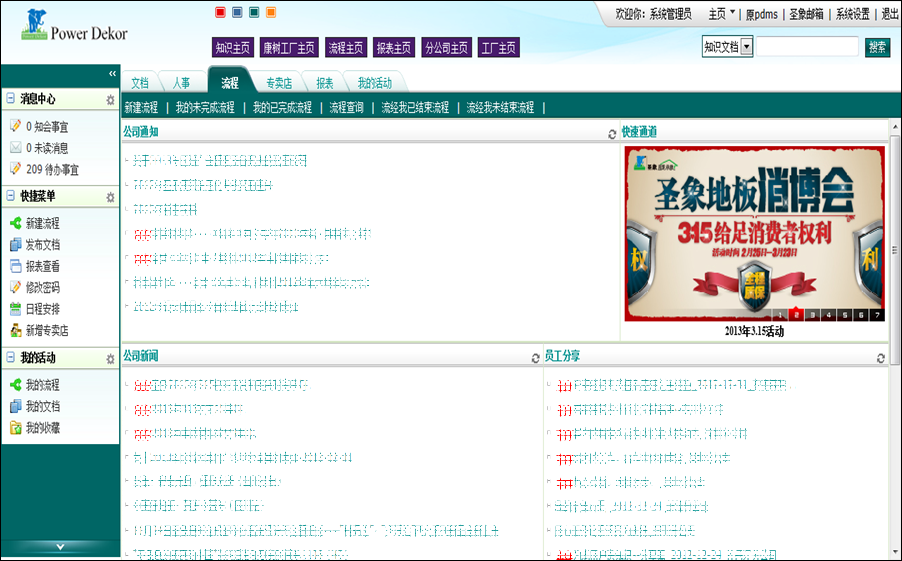Switch to the 我的活动 tab
Image resolution: width=902 pixels, height=561 pixels.
pos(375,83)
